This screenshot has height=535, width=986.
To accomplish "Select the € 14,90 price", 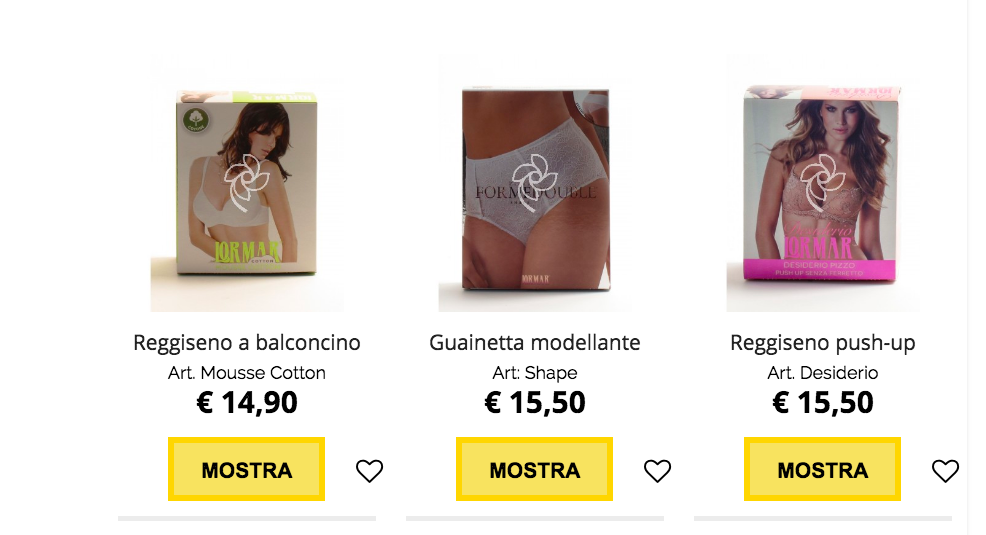I will 246,402.
